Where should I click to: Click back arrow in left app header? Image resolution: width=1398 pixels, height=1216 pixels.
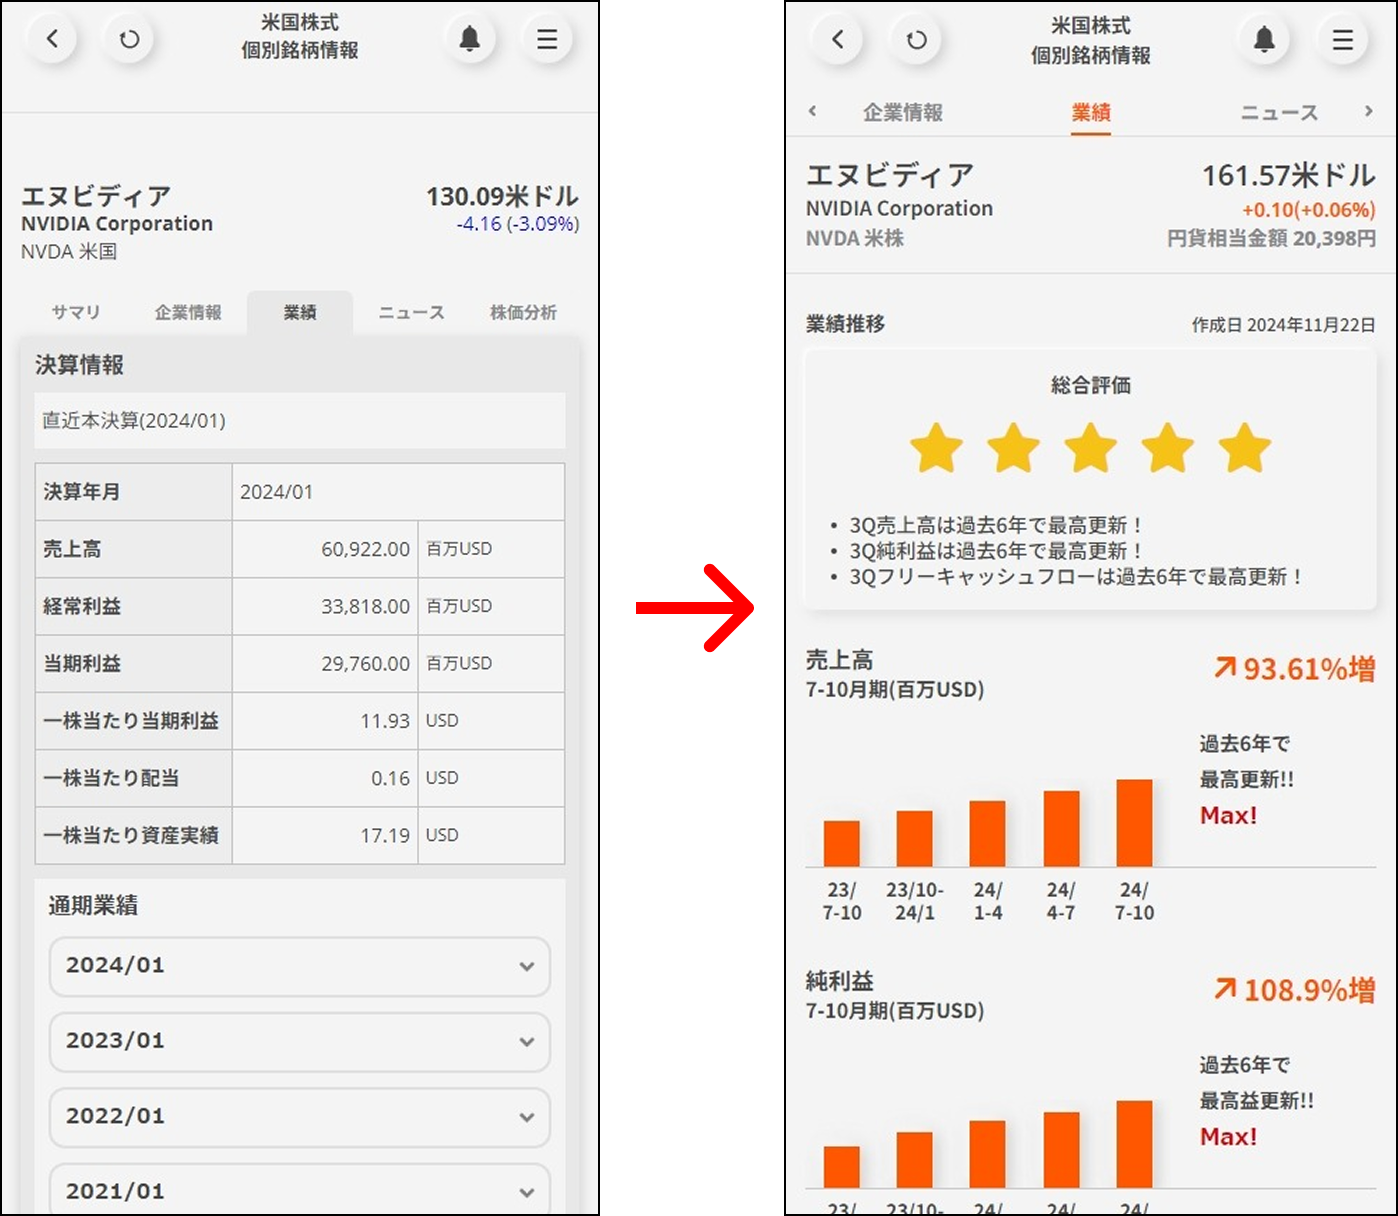tap(52, 39)
